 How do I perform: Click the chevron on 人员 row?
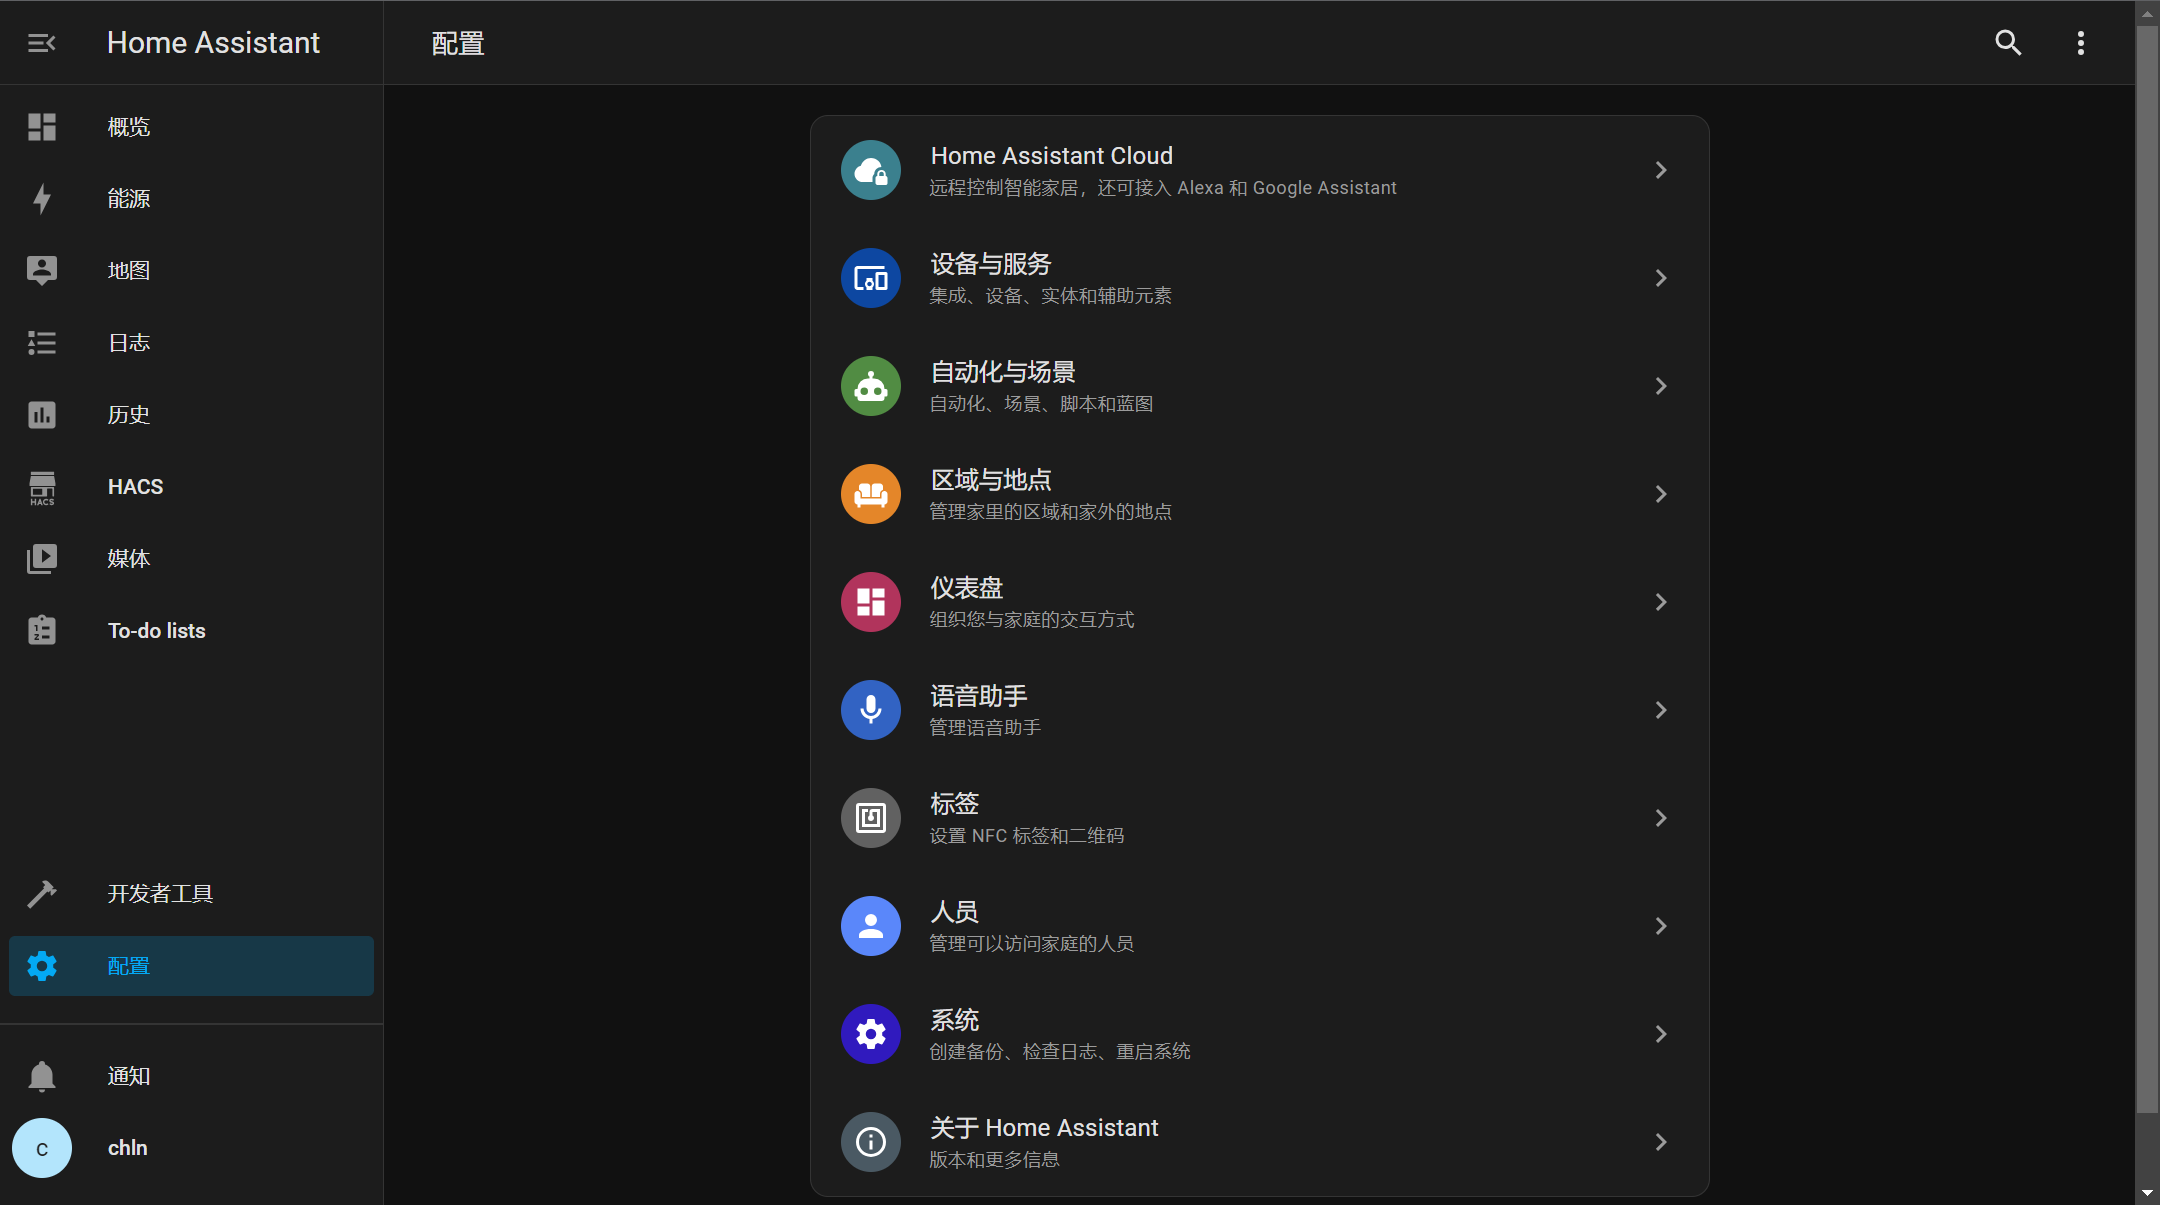(1661, 926)
